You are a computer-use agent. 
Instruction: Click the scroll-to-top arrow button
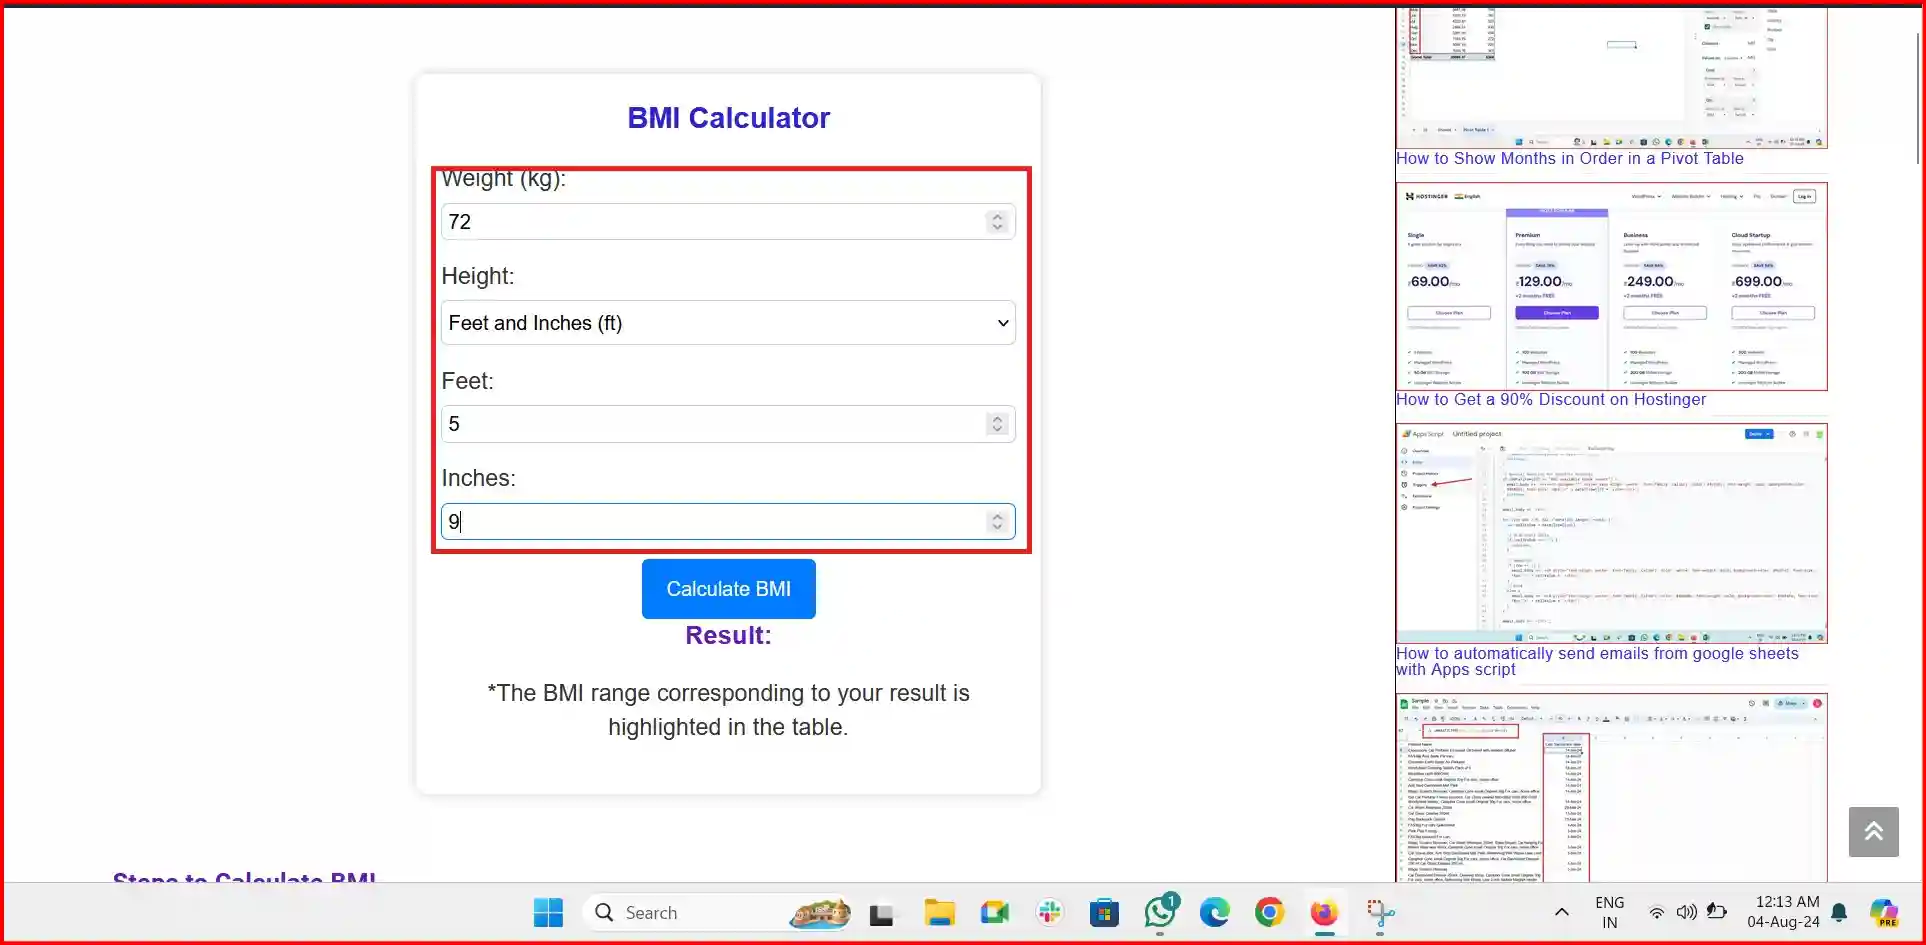tap(1874, 831)
